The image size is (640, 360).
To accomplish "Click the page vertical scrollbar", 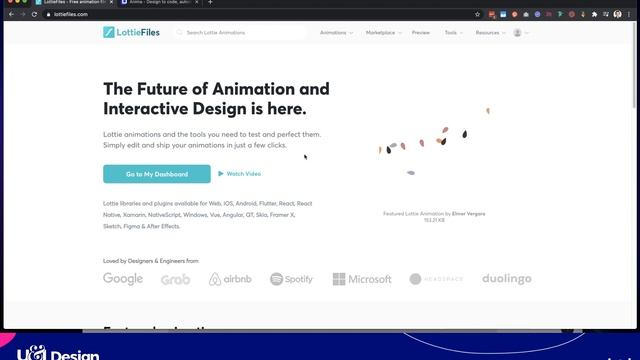I will [634, 65].
